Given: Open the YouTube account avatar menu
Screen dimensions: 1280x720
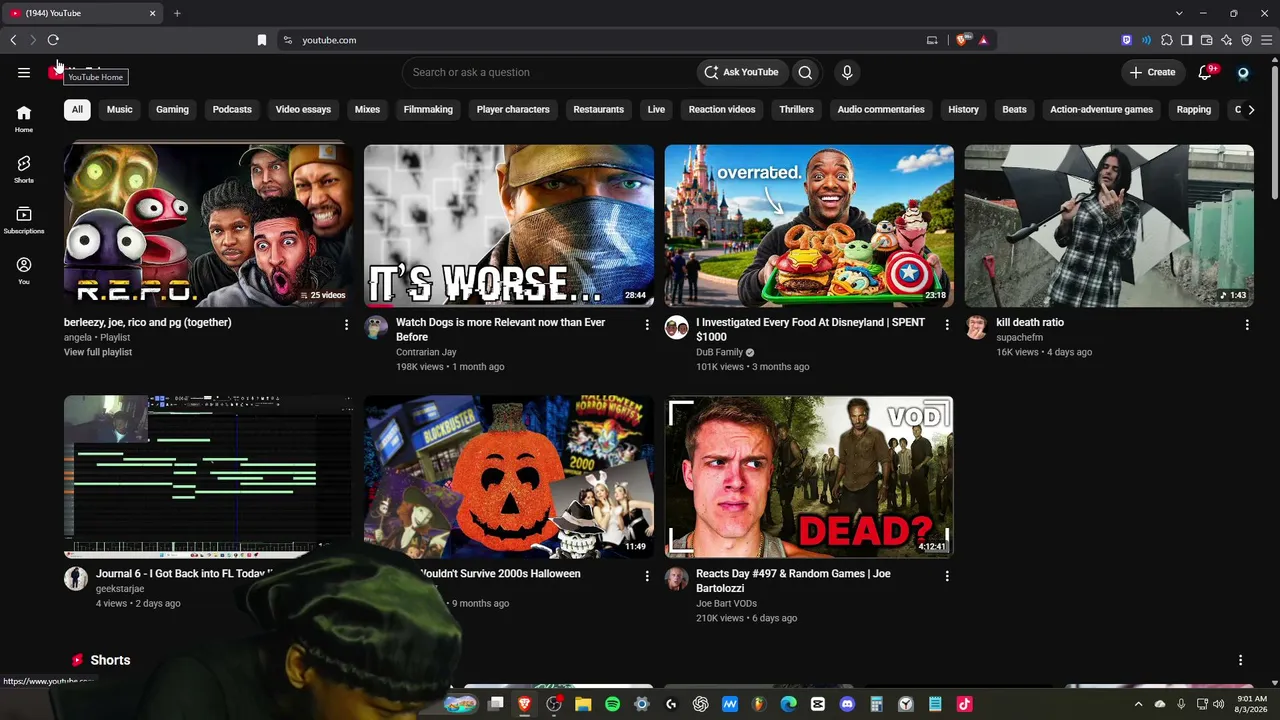Looking at the screenshot, I should pyautogui.click(x=1243, y=72).
